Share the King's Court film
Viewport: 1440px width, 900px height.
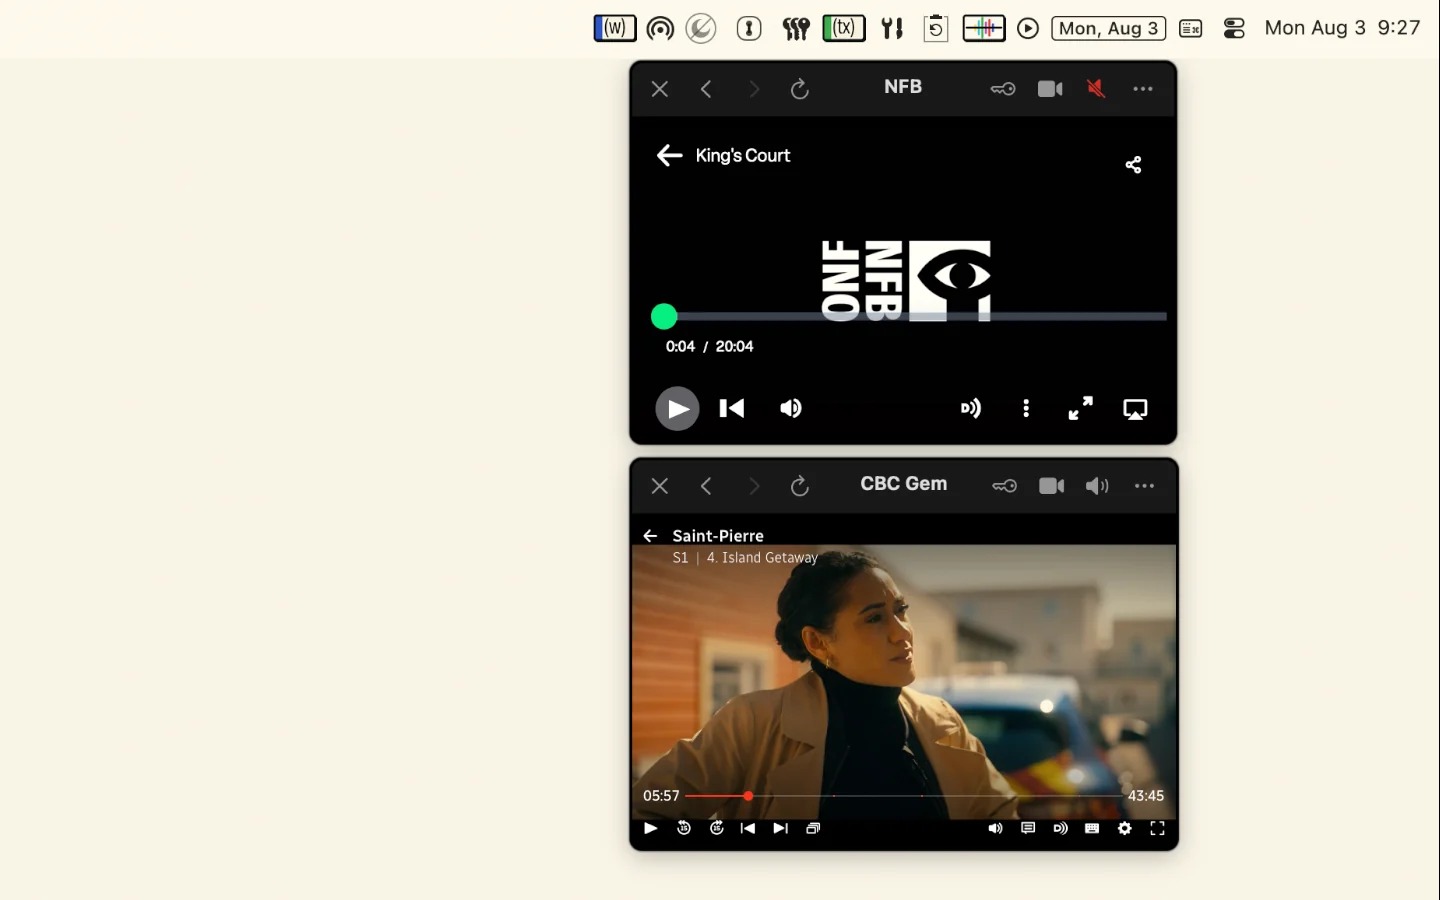(x=1133, y=165)
